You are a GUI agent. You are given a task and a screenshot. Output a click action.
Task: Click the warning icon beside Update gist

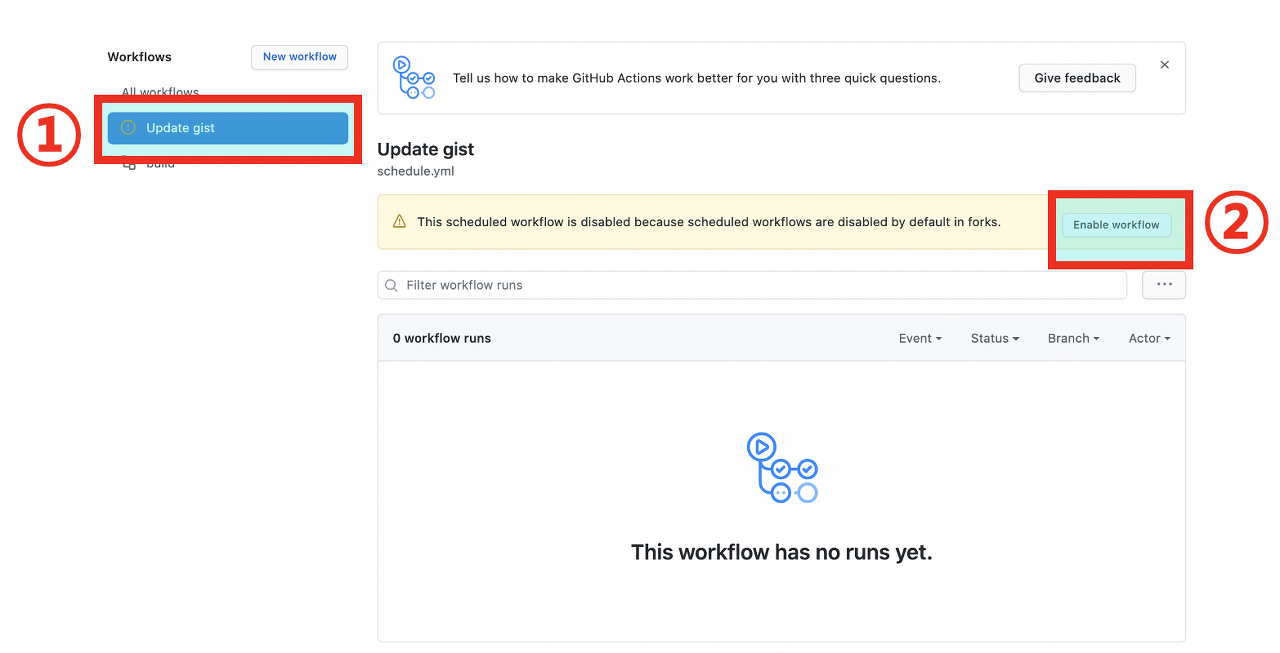point(128,128)
